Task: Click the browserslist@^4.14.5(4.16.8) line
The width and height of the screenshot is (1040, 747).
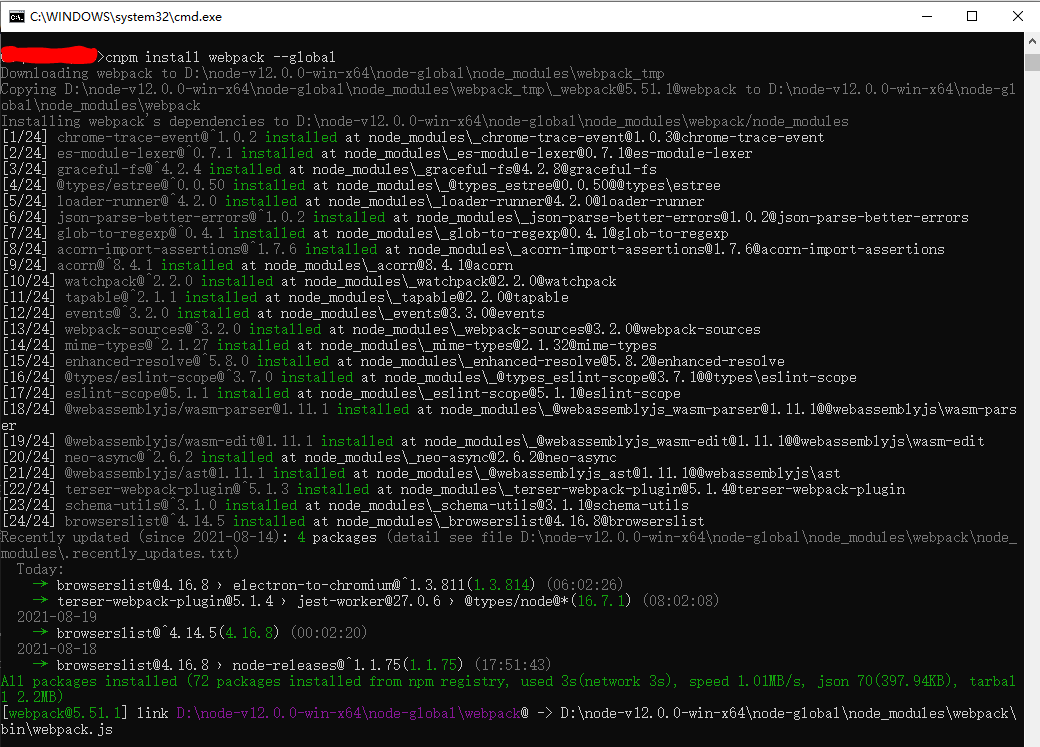Action: pyautogui.click(x=200, y=633)
